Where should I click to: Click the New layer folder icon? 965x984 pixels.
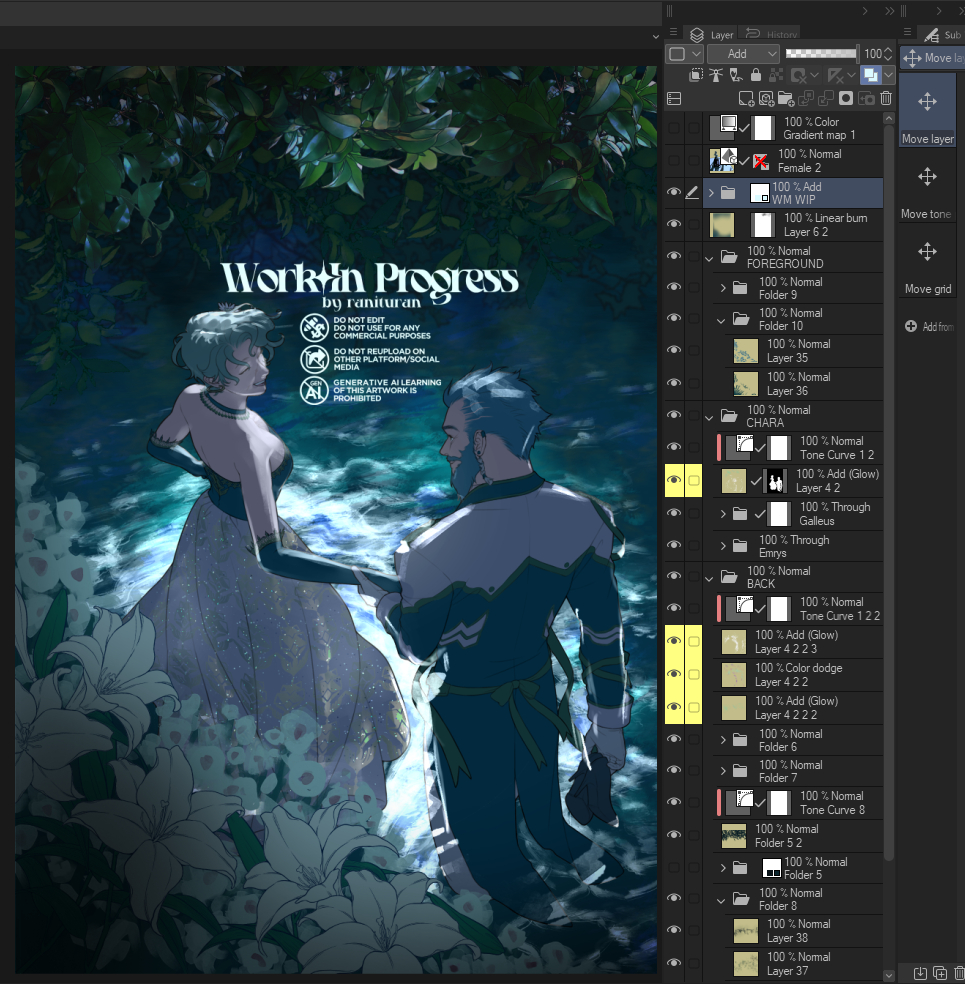pos(786,98)
